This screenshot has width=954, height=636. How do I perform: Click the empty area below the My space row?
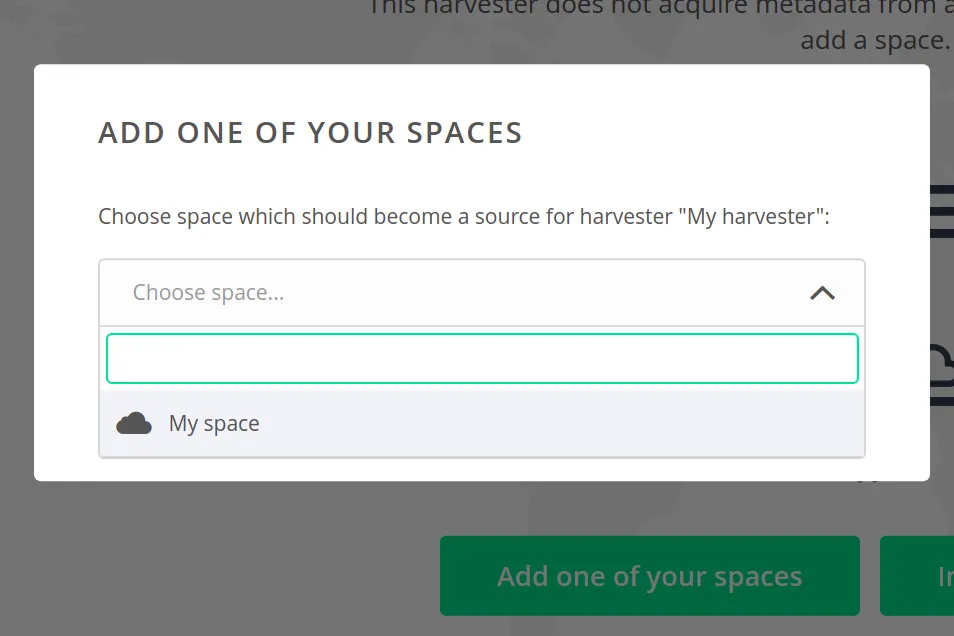pos(481,448)
